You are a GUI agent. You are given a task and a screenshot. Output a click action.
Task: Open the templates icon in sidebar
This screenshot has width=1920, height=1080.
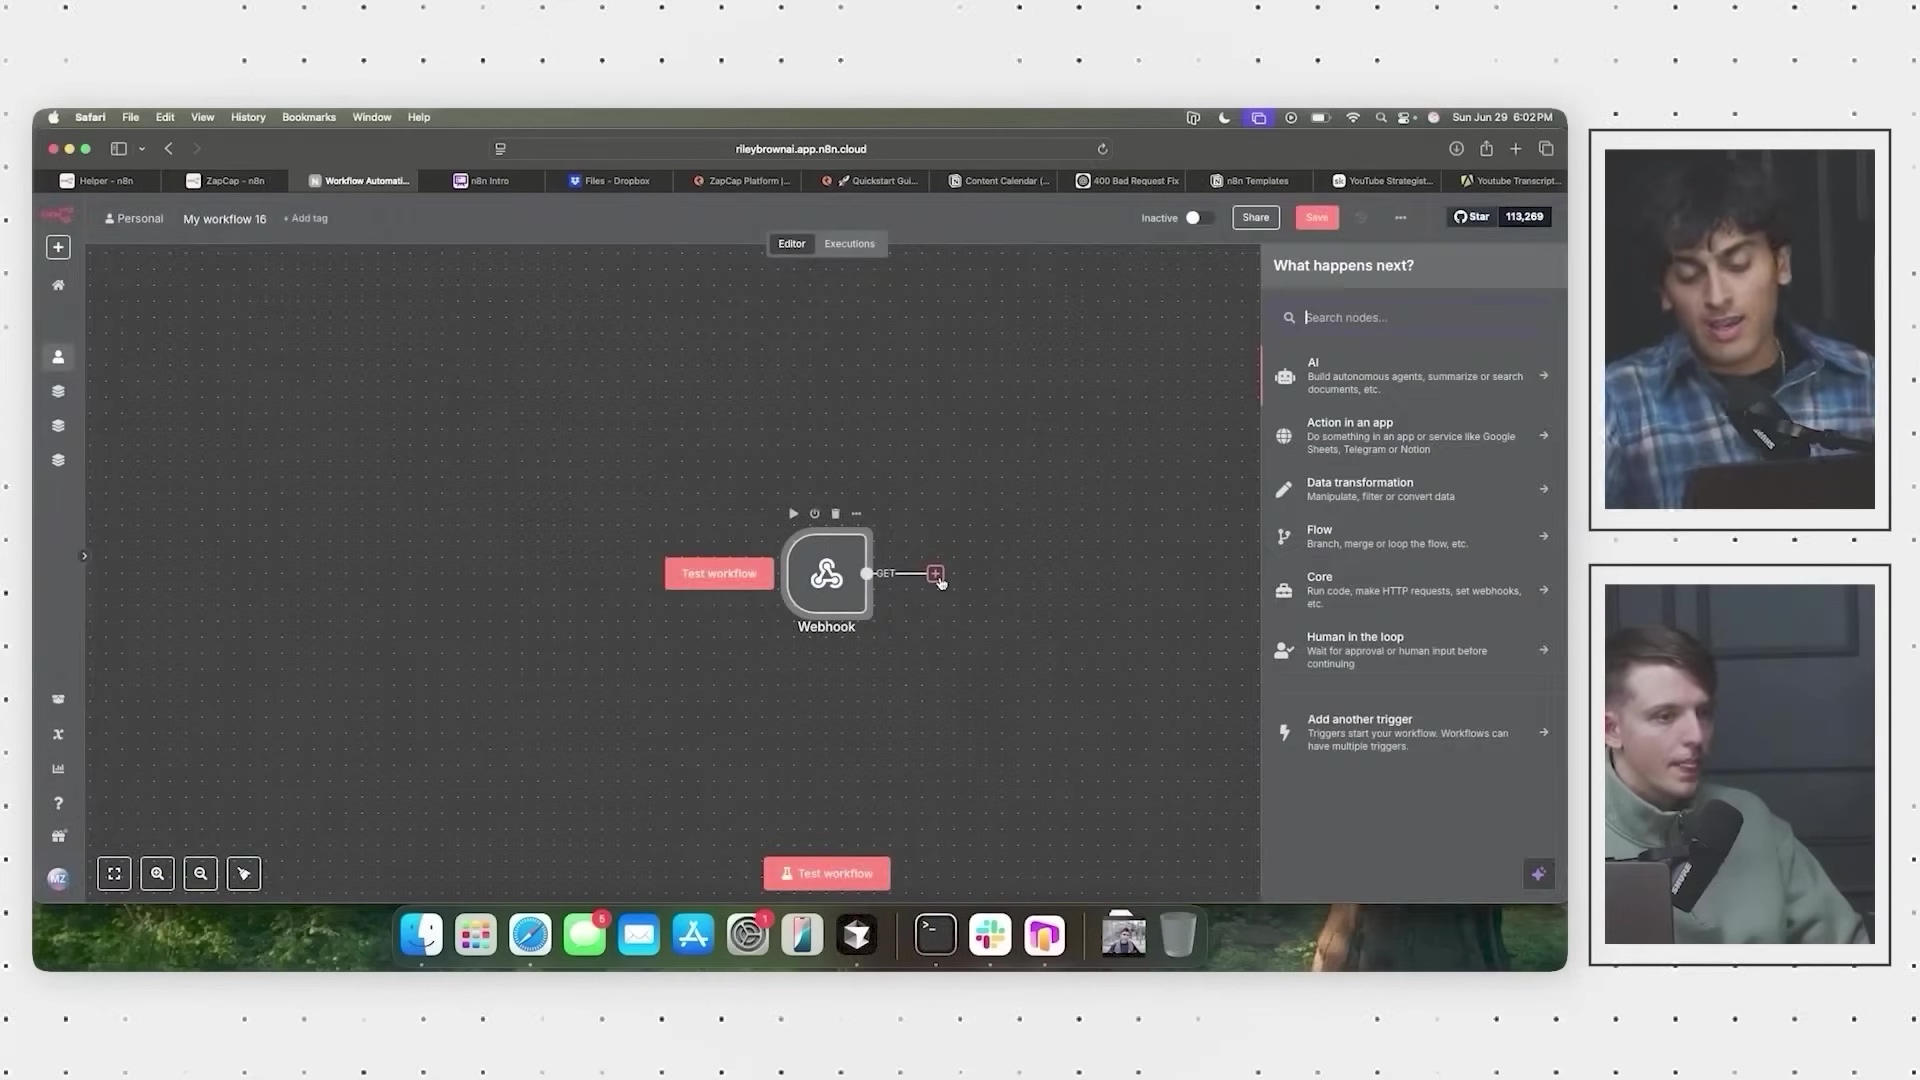(x=58, y=699)
